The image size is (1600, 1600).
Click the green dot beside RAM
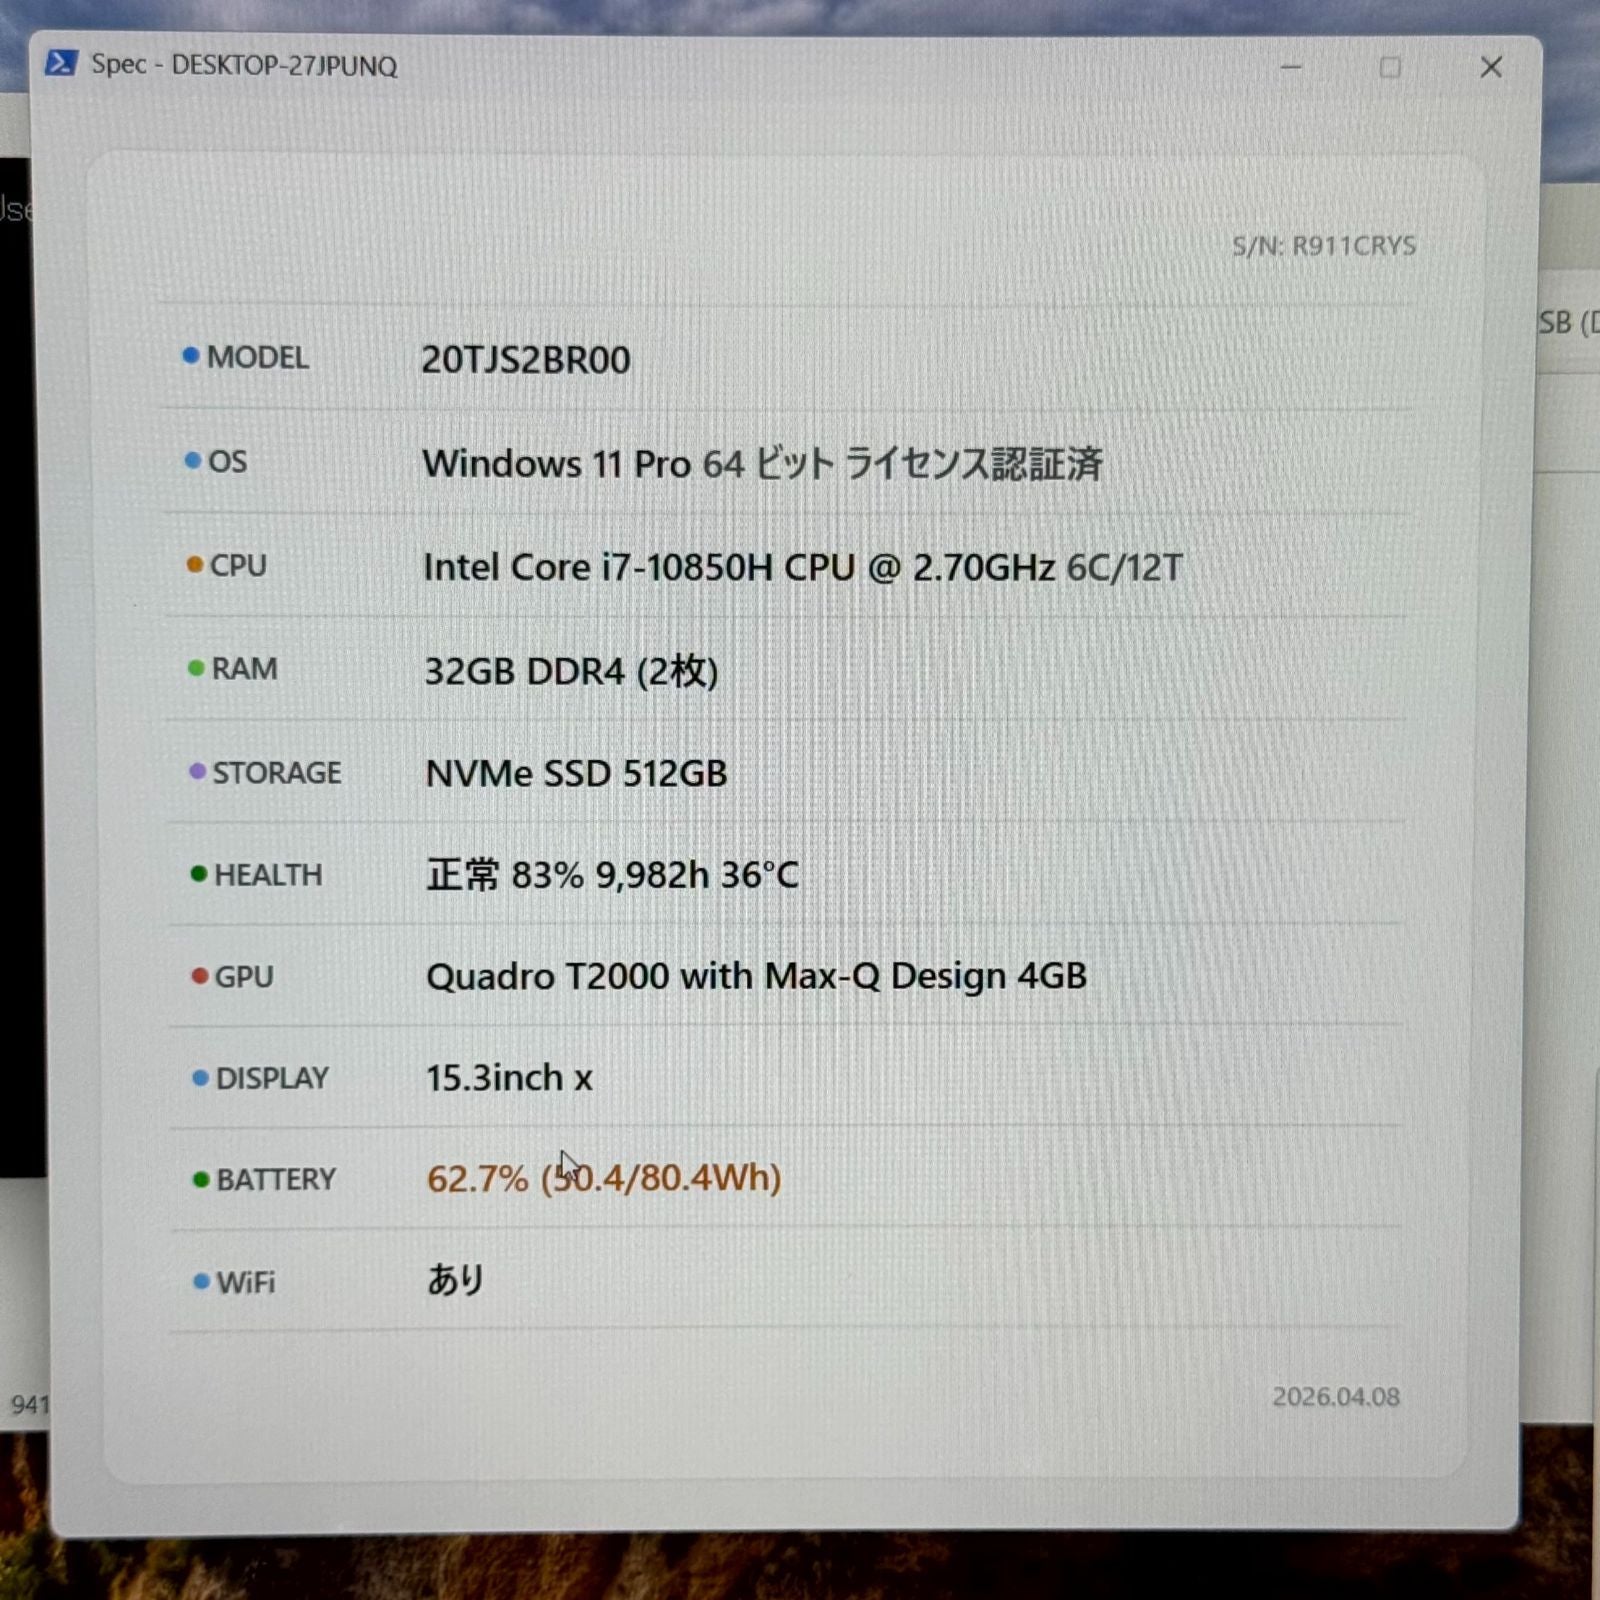(x=196, y=668)
